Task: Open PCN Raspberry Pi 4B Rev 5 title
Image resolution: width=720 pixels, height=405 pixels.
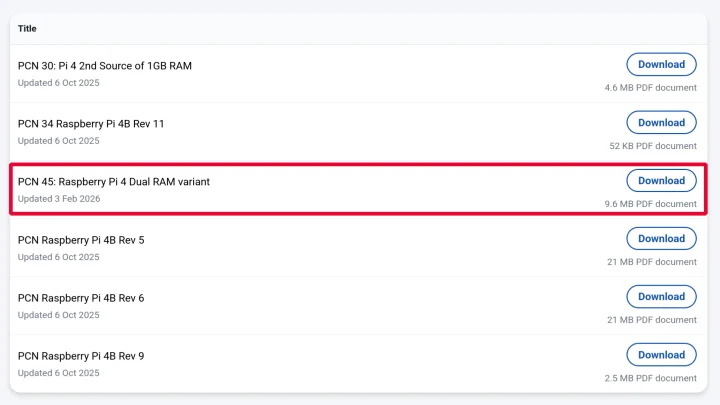Action: 81,240
